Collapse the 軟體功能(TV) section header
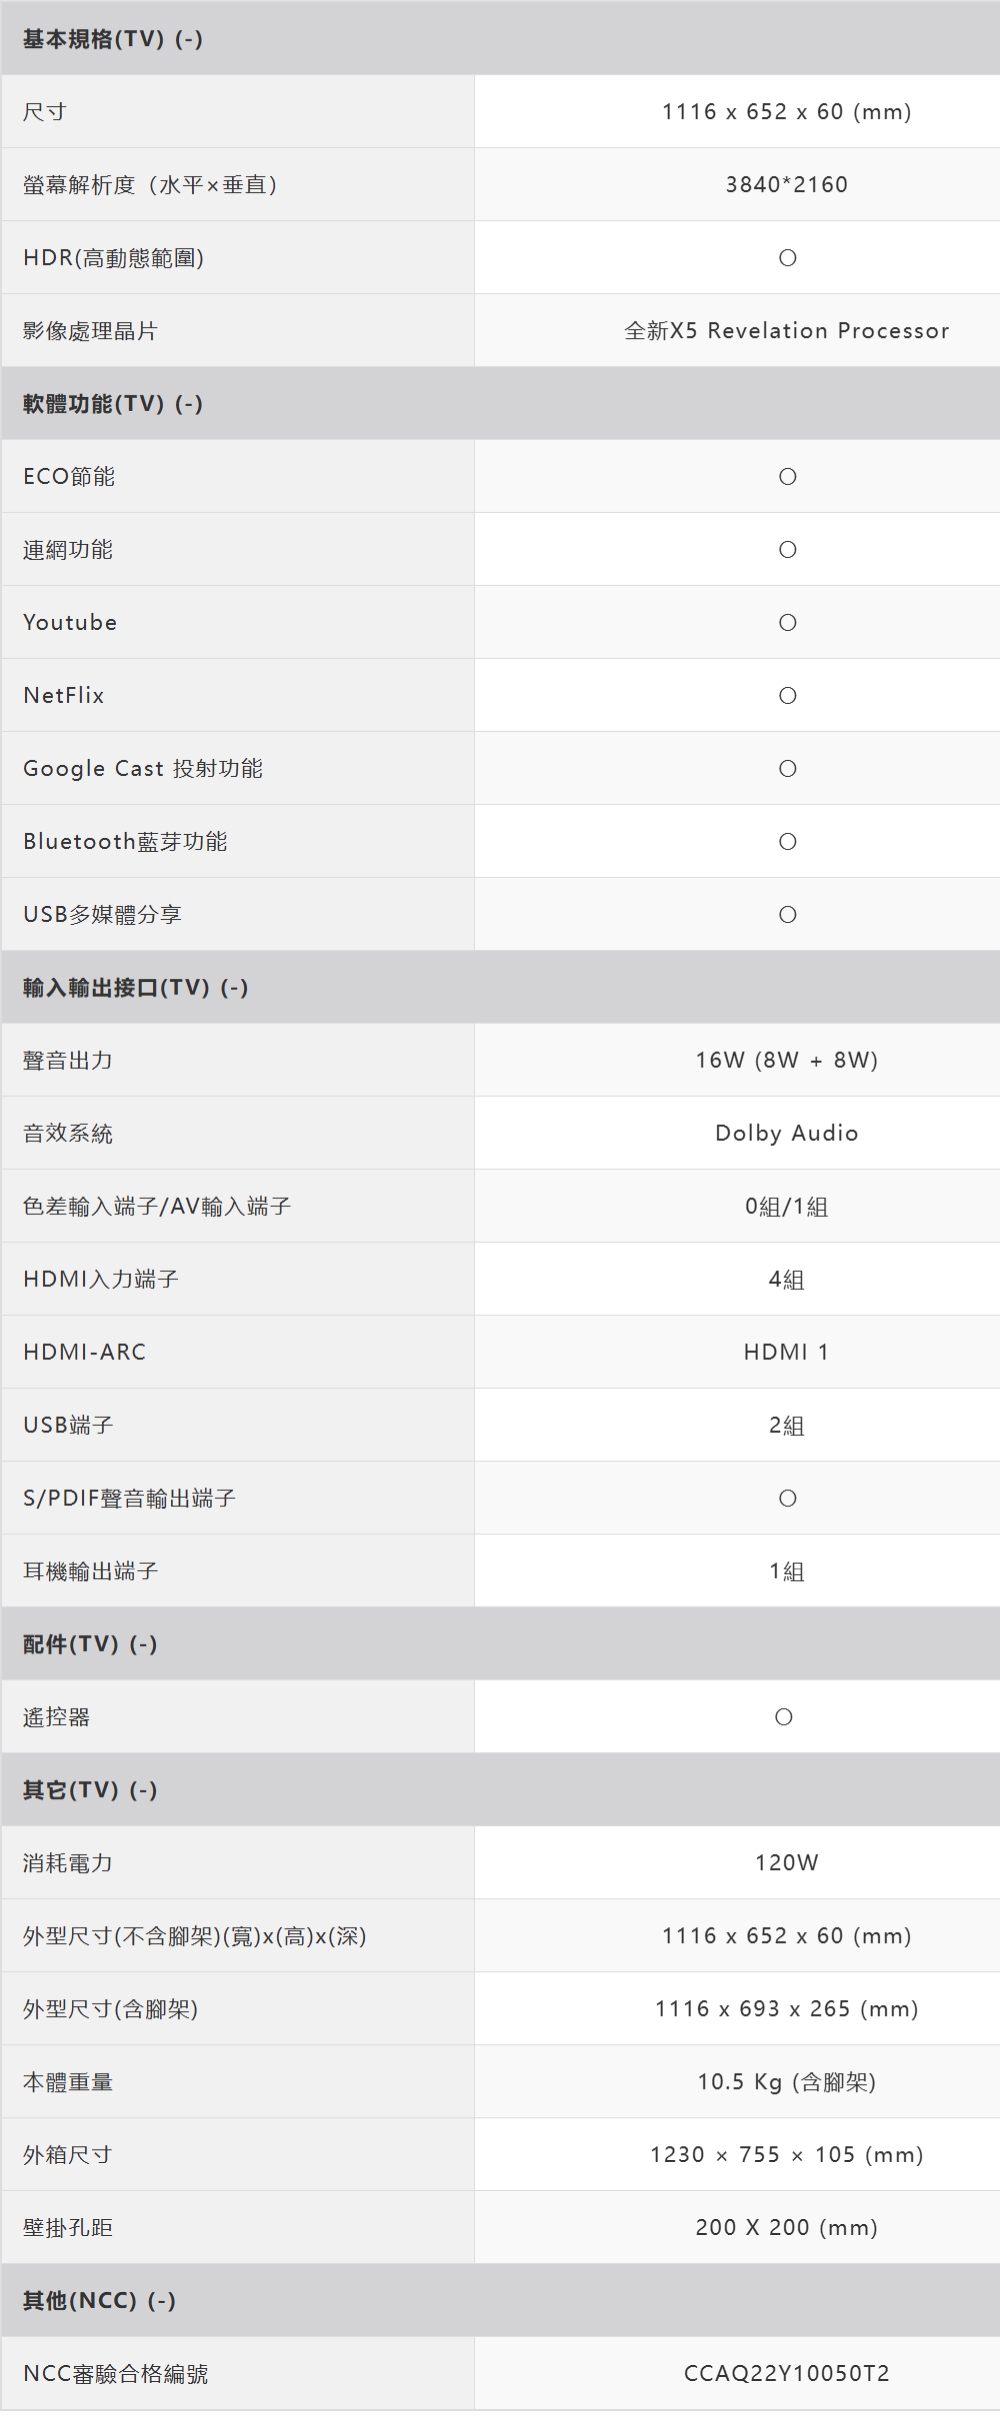Viewport: 1000px width, 2418px height. [500, 403]
